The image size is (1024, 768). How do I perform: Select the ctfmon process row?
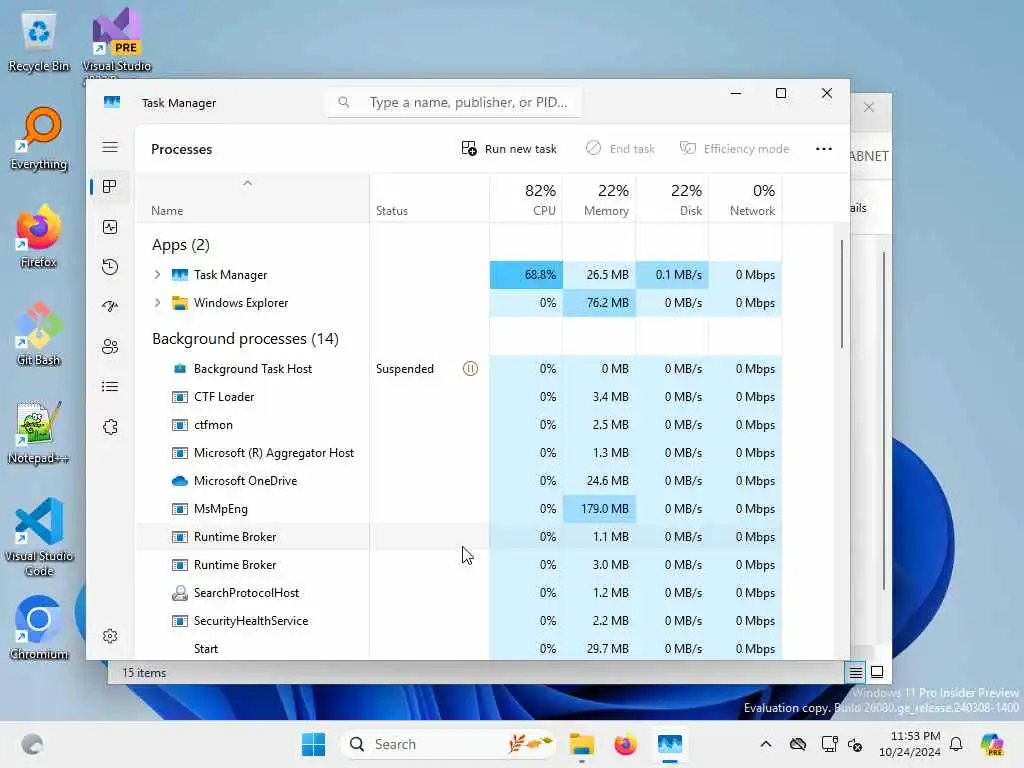tap(458, 424)
